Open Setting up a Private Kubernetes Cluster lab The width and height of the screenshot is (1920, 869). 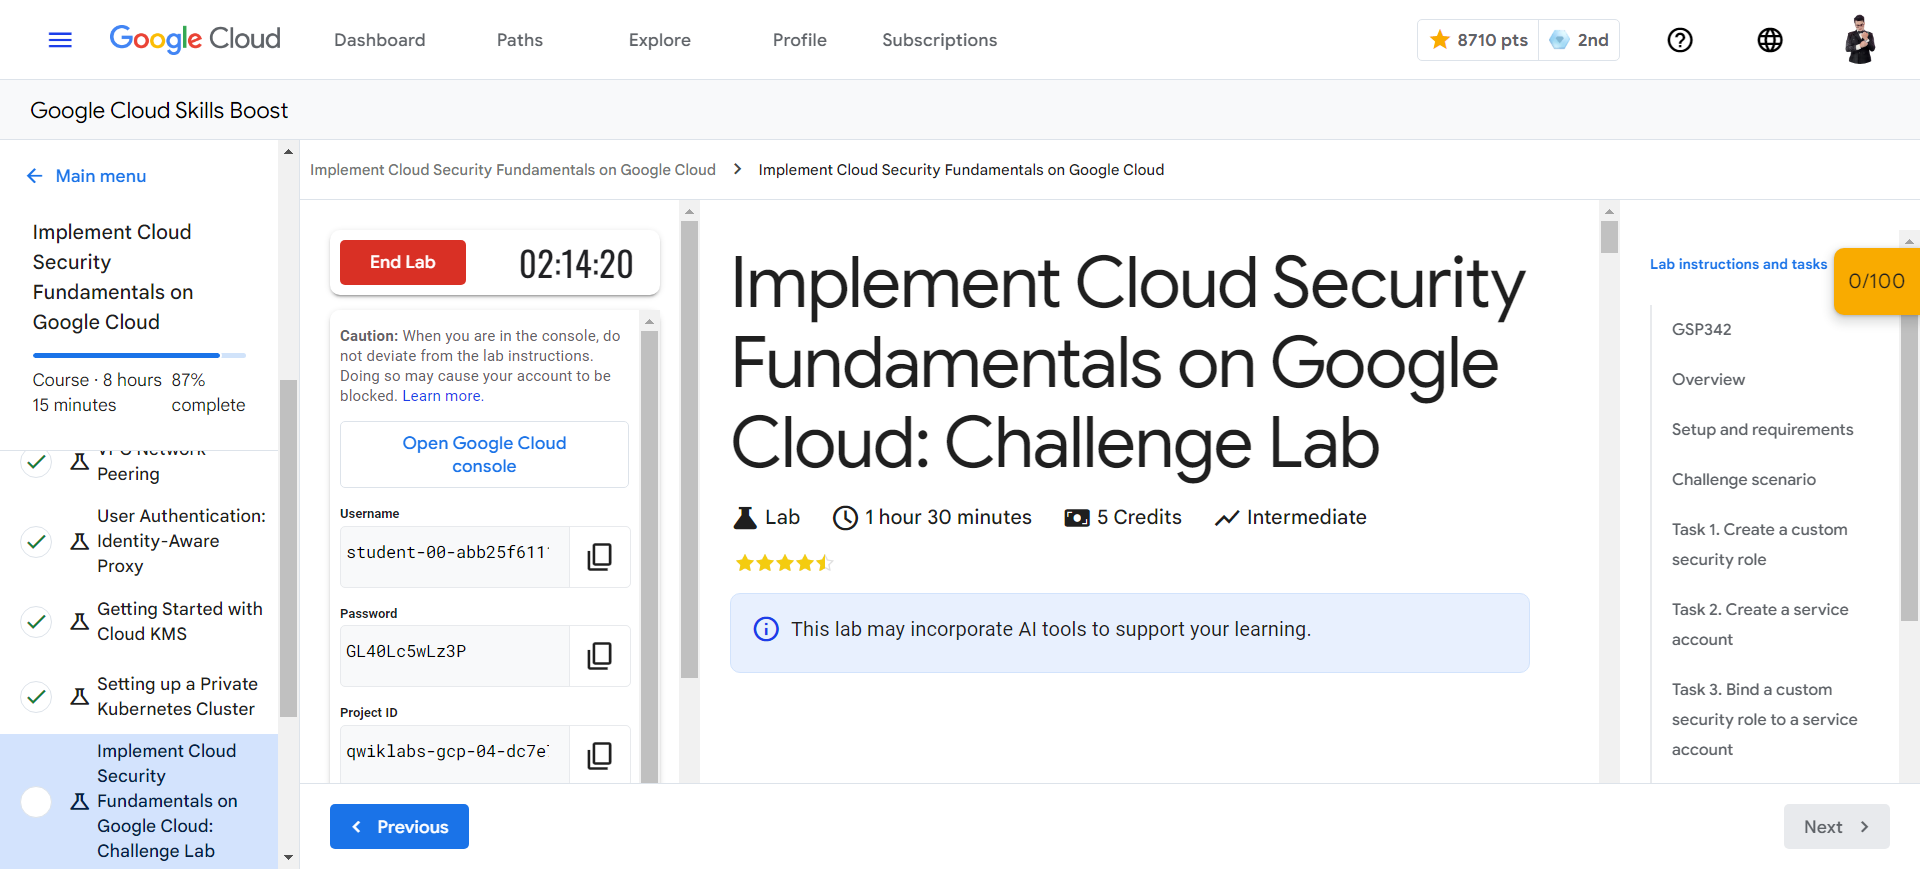tap(177, 696)
